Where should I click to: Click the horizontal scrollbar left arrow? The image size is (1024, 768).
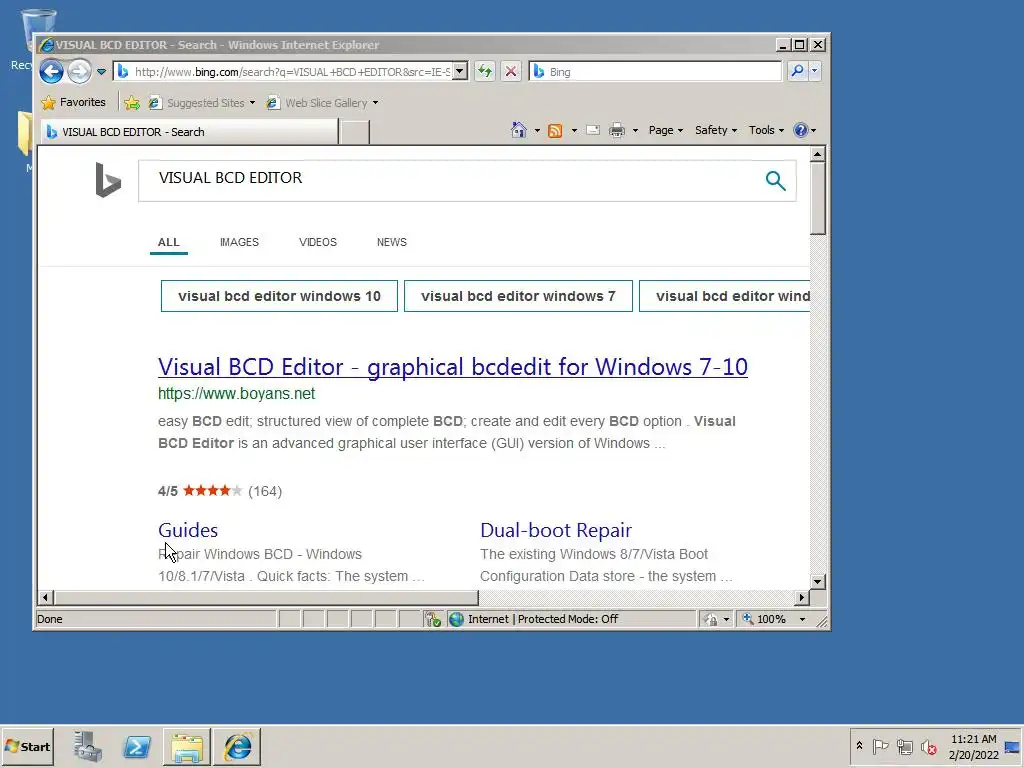(45, 597)
